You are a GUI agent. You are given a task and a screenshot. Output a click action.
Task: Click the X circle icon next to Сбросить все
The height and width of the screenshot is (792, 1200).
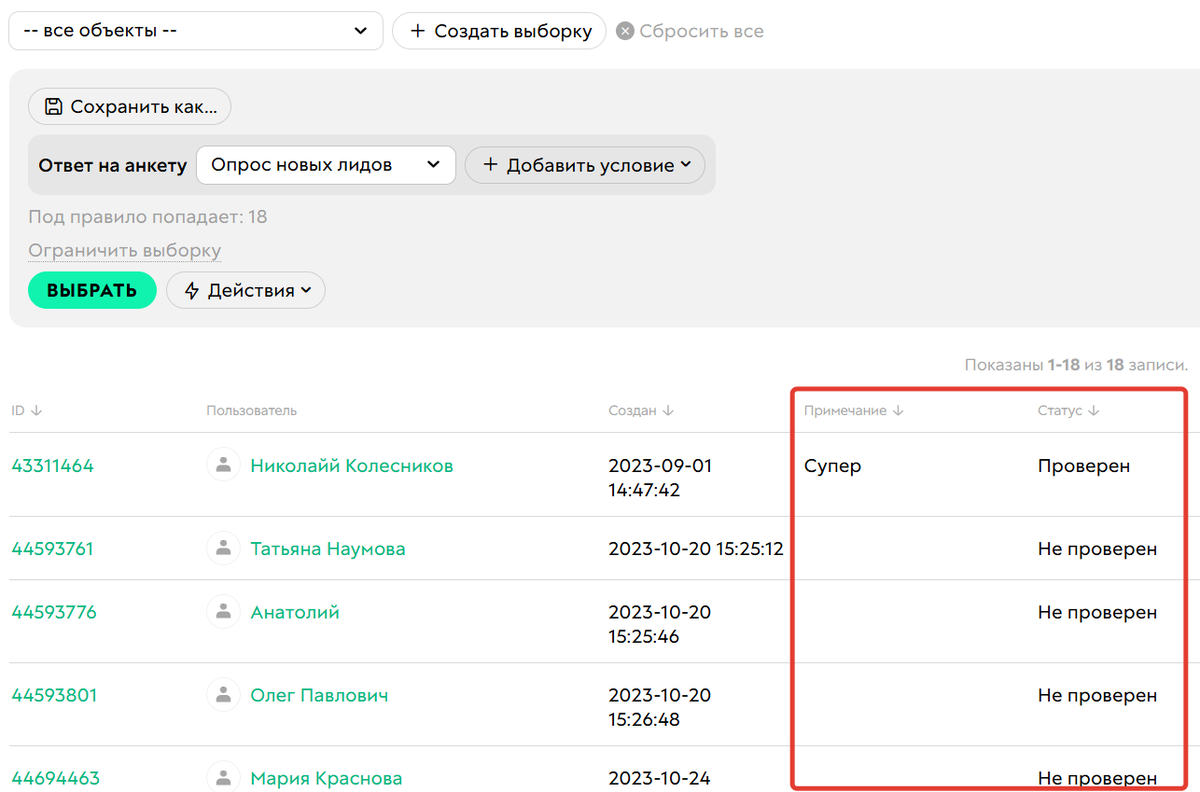tap(625, 30)
